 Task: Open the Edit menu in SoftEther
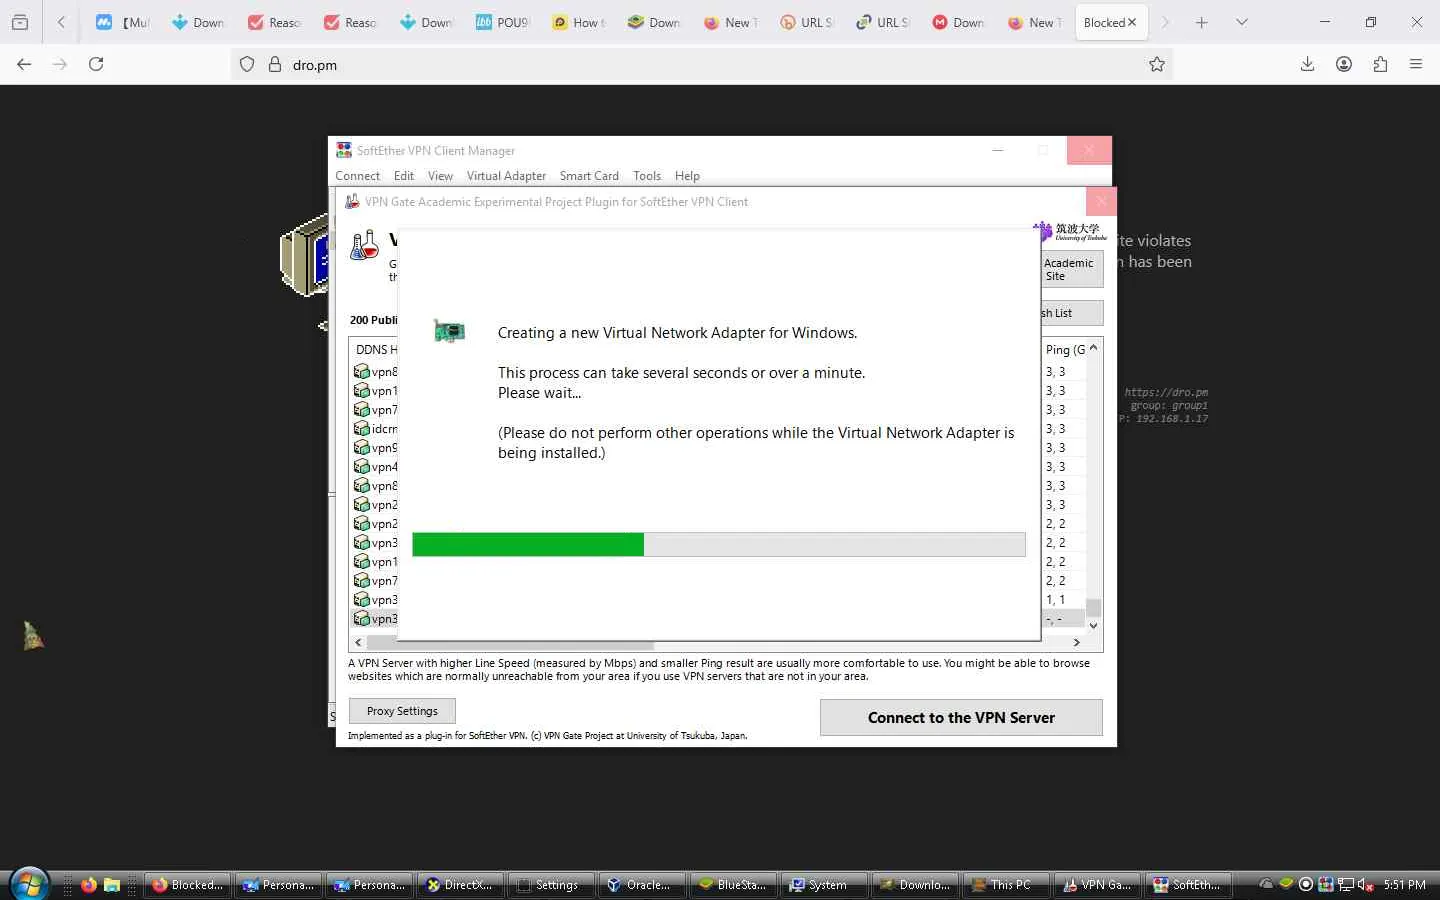pyautogui.click(x=404, y=176)
